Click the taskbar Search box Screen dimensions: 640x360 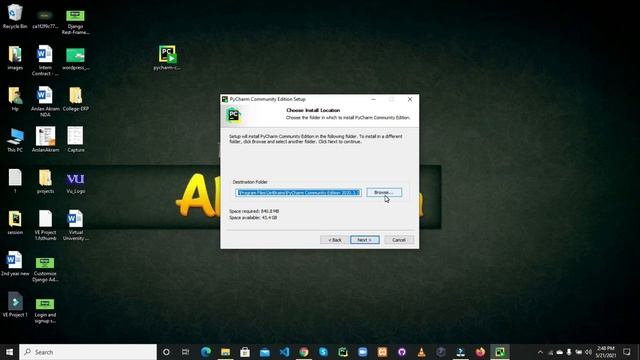point(88,352)
